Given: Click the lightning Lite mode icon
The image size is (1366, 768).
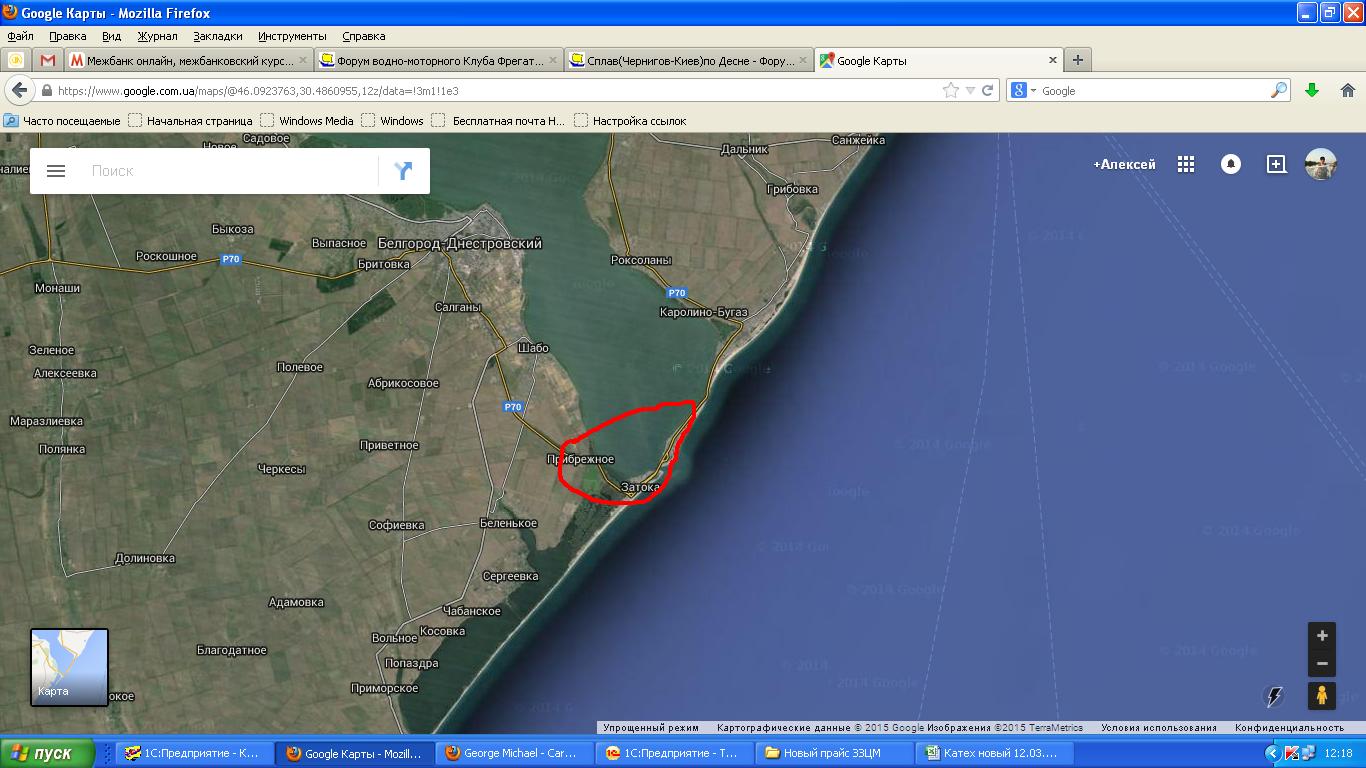Looking at the screenshot, I should click(x=1275, y=695).
